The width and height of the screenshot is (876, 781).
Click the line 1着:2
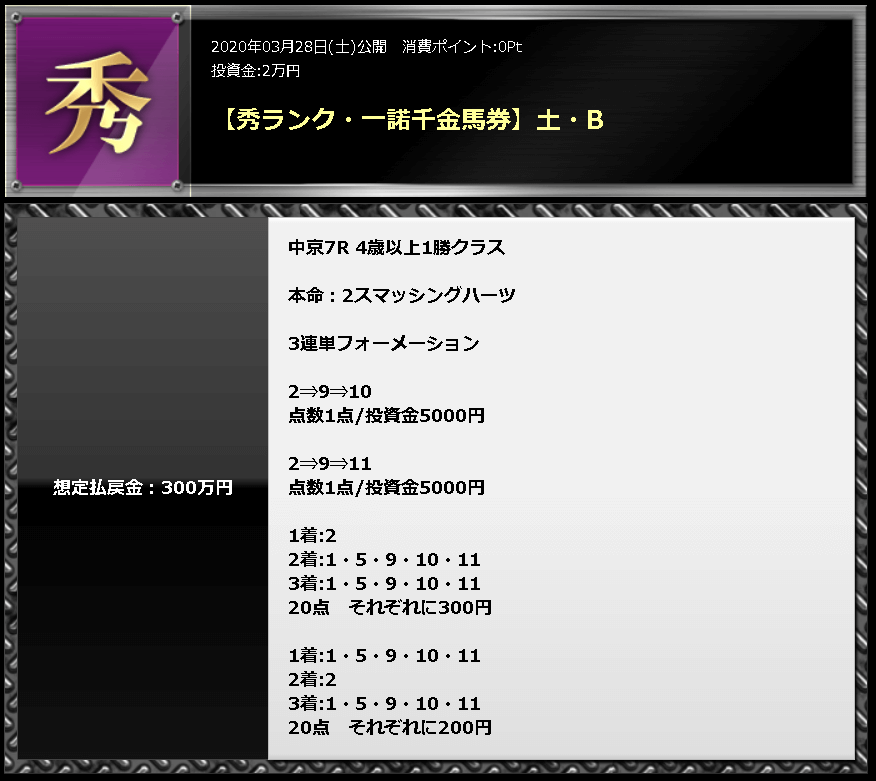(x=312, y=536)
